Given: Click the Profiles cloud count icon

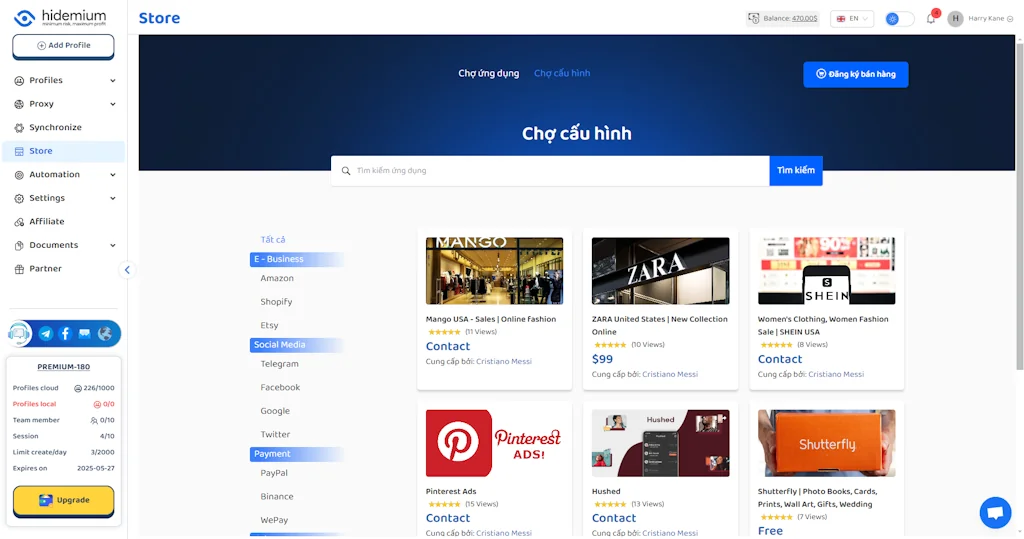Looking at the screenshot, I should [78, 388].
